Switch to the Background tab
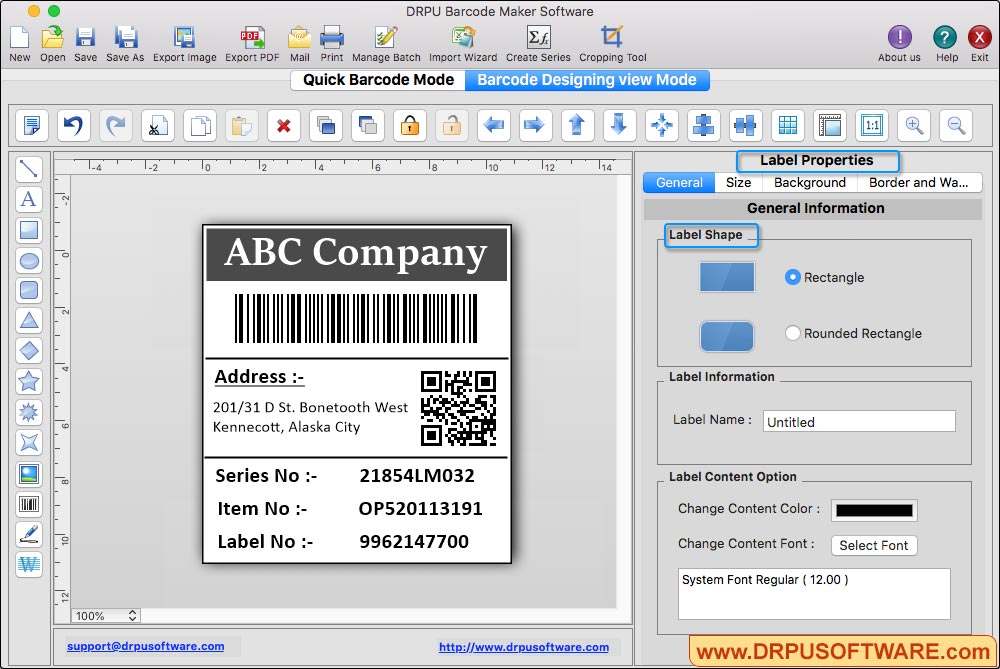The height and width of the screenshot is (669, 1000). click(x=810, y=183)
